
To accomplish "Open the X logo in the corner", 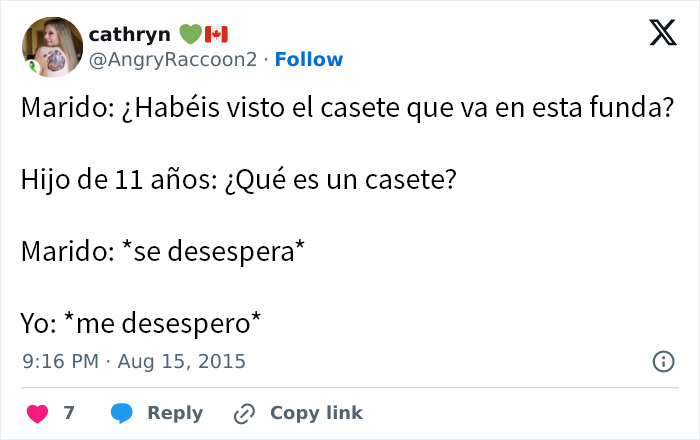I will click(x=662, y=36).
